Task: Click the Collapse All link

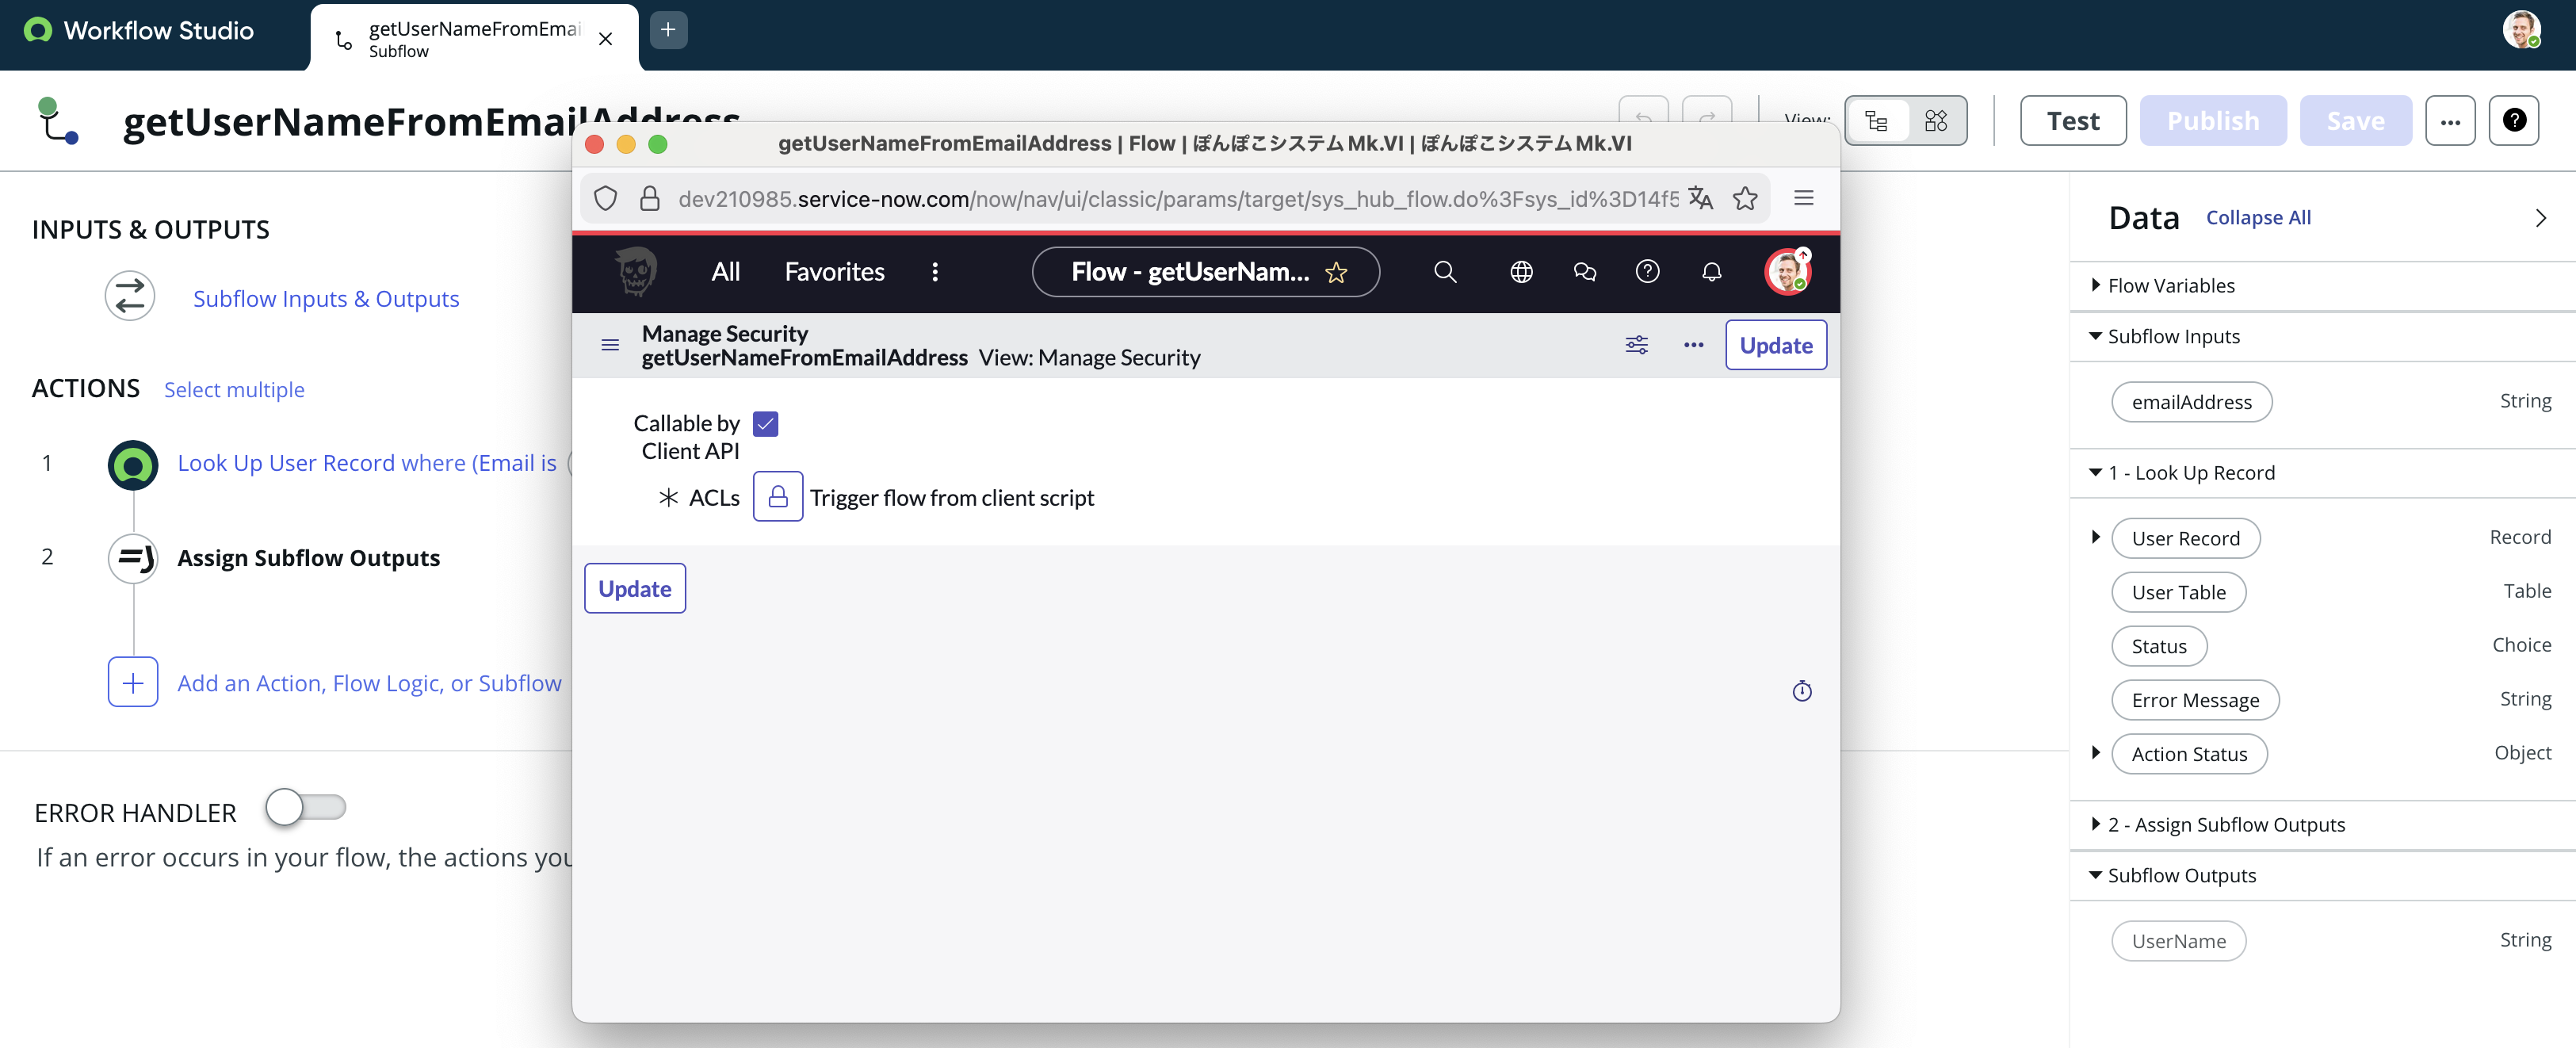Action: click(x=2257, y=217)
